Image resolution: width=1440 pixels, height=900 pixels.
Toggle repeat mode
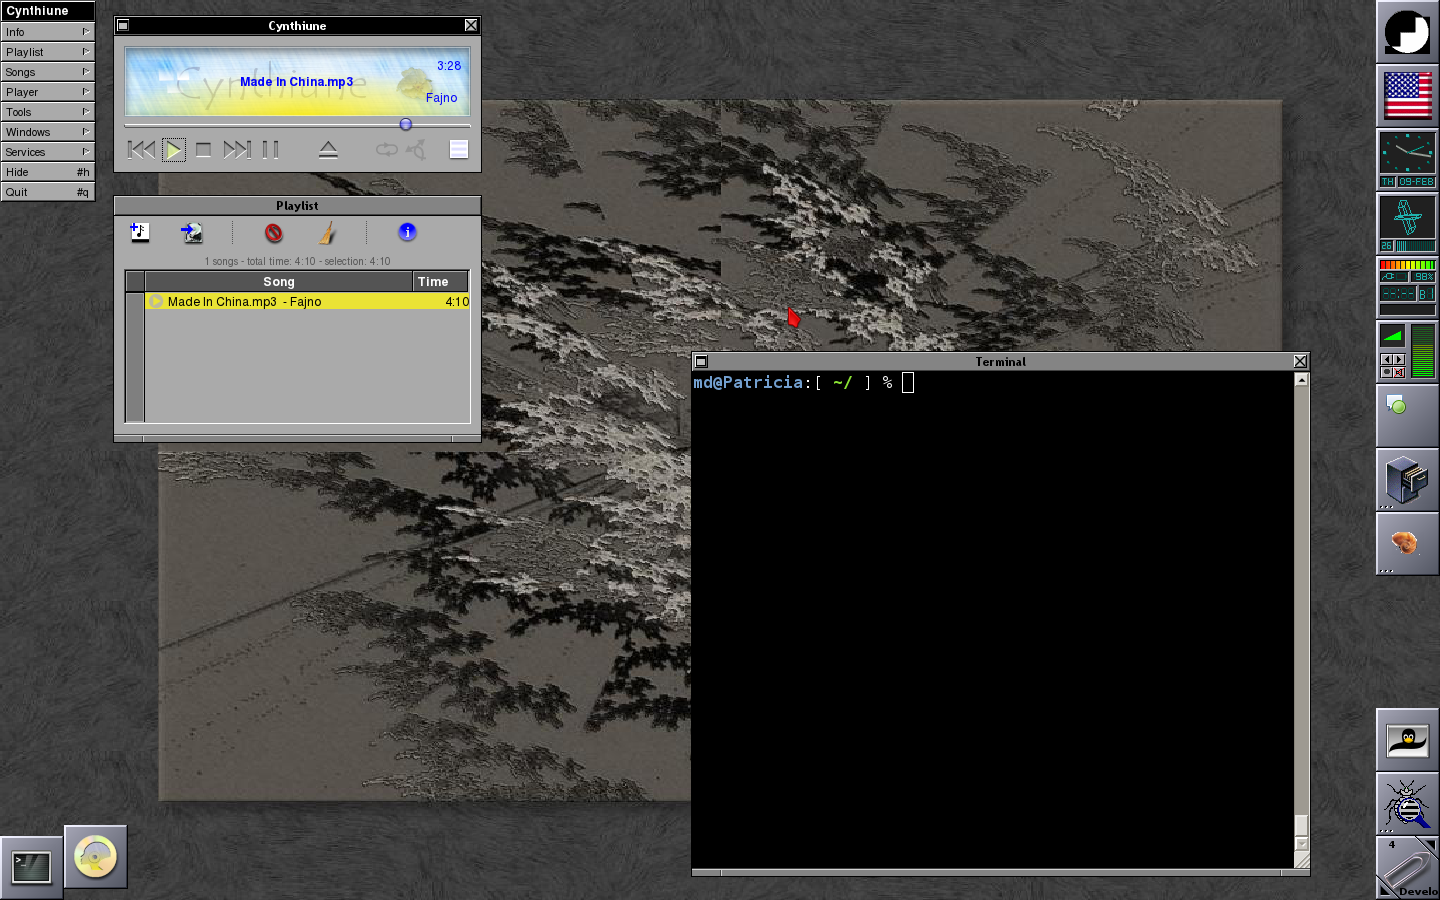386,150
